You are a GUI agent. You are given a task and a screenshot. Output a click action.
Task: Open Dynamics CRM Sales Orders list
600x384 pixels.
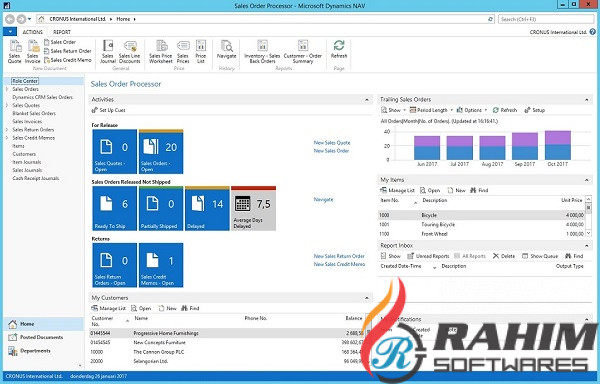[42, 97]
